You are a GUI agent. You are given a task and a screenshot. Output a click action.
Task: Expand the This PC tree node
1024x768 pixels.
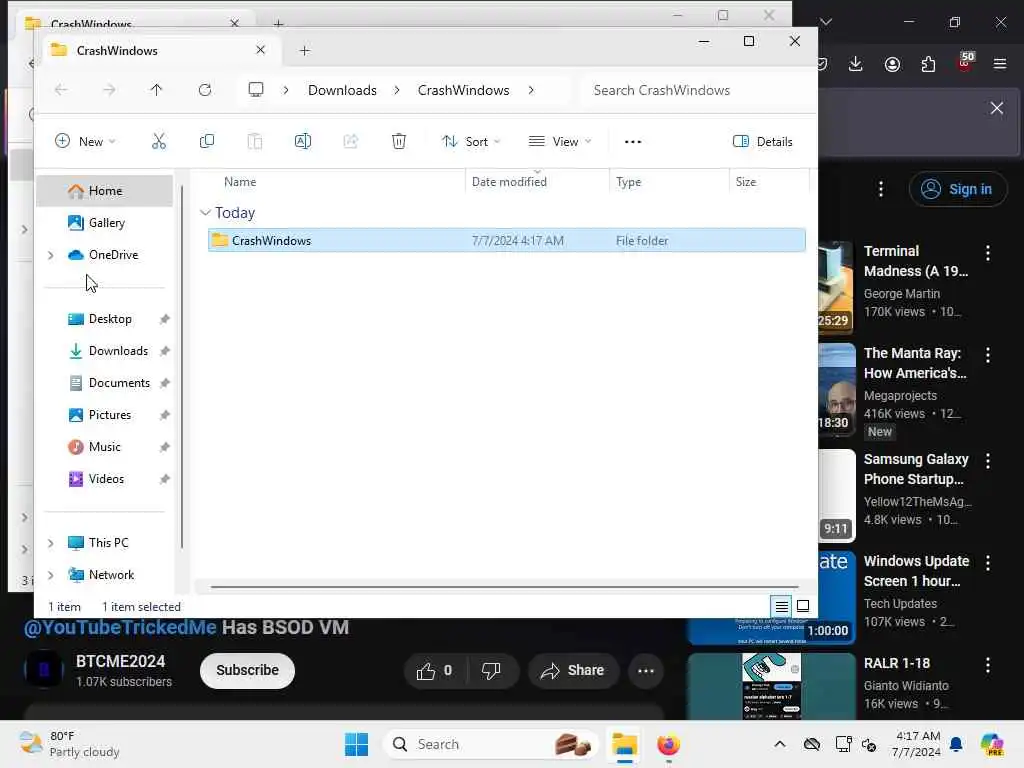tap(50, 543)
